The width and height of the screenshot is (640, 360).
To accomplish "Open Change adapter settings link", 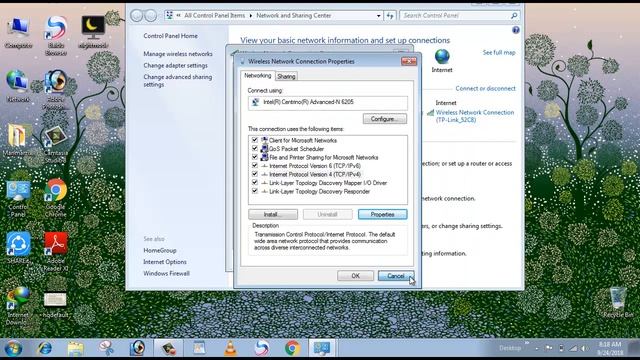I will [176, 65].
